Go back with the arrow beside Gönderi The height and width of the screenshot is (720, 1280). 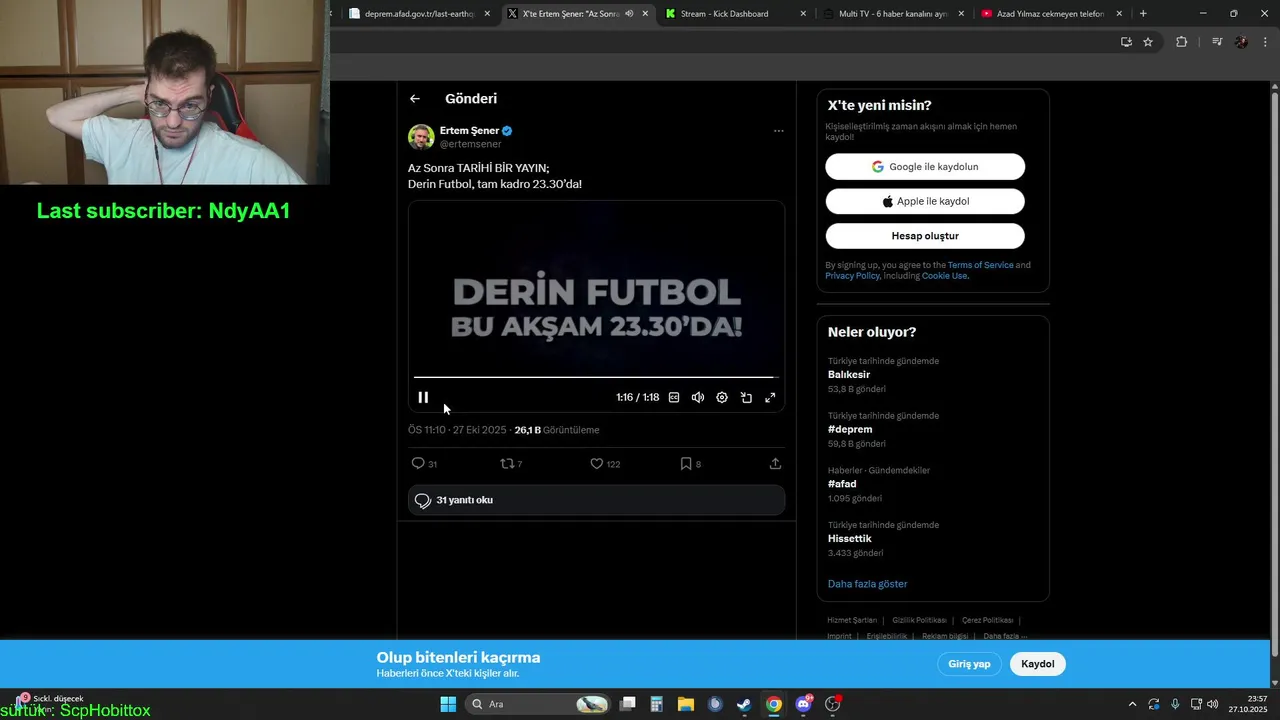pyautogui.click(x=415, y=98)
